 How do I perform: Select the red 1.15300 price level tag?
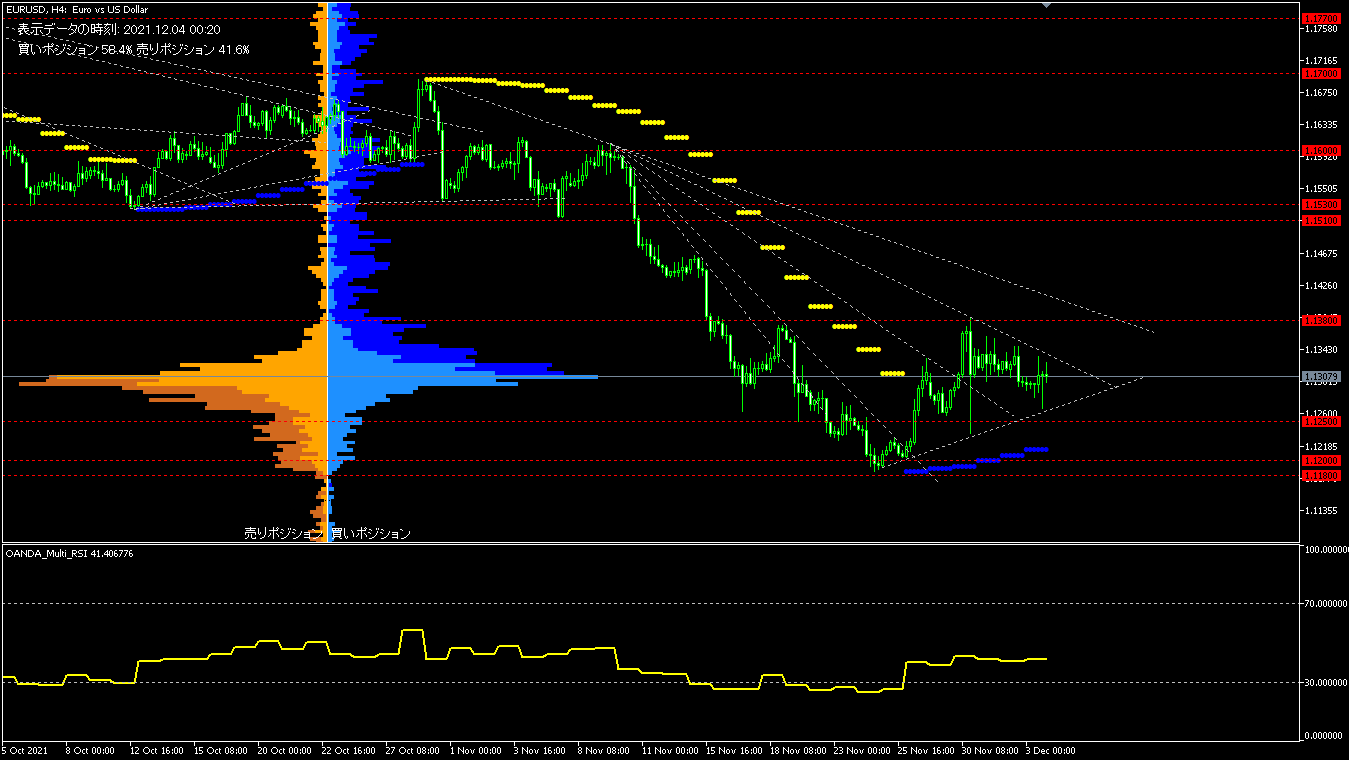tap(1321, 205)
